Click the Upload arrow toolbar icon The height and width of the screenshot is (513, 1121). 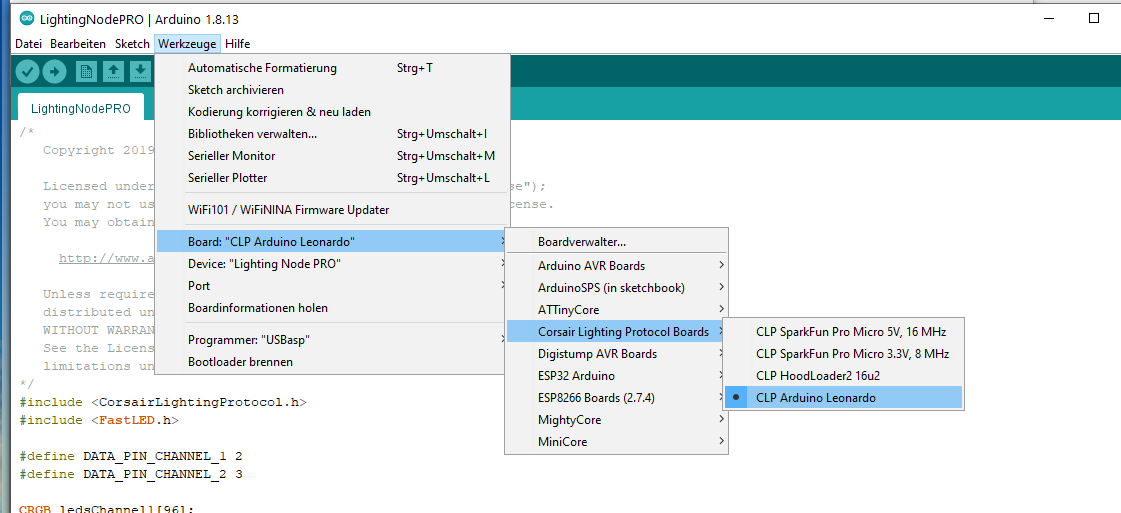[54, 71]
